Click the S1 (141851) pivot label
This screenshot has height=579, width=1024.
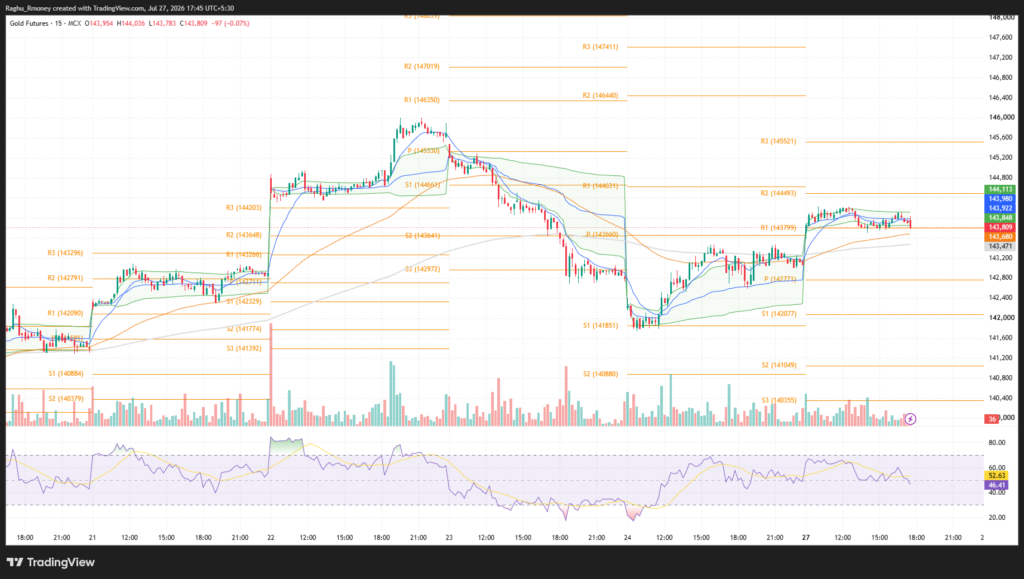pos(601,325)
